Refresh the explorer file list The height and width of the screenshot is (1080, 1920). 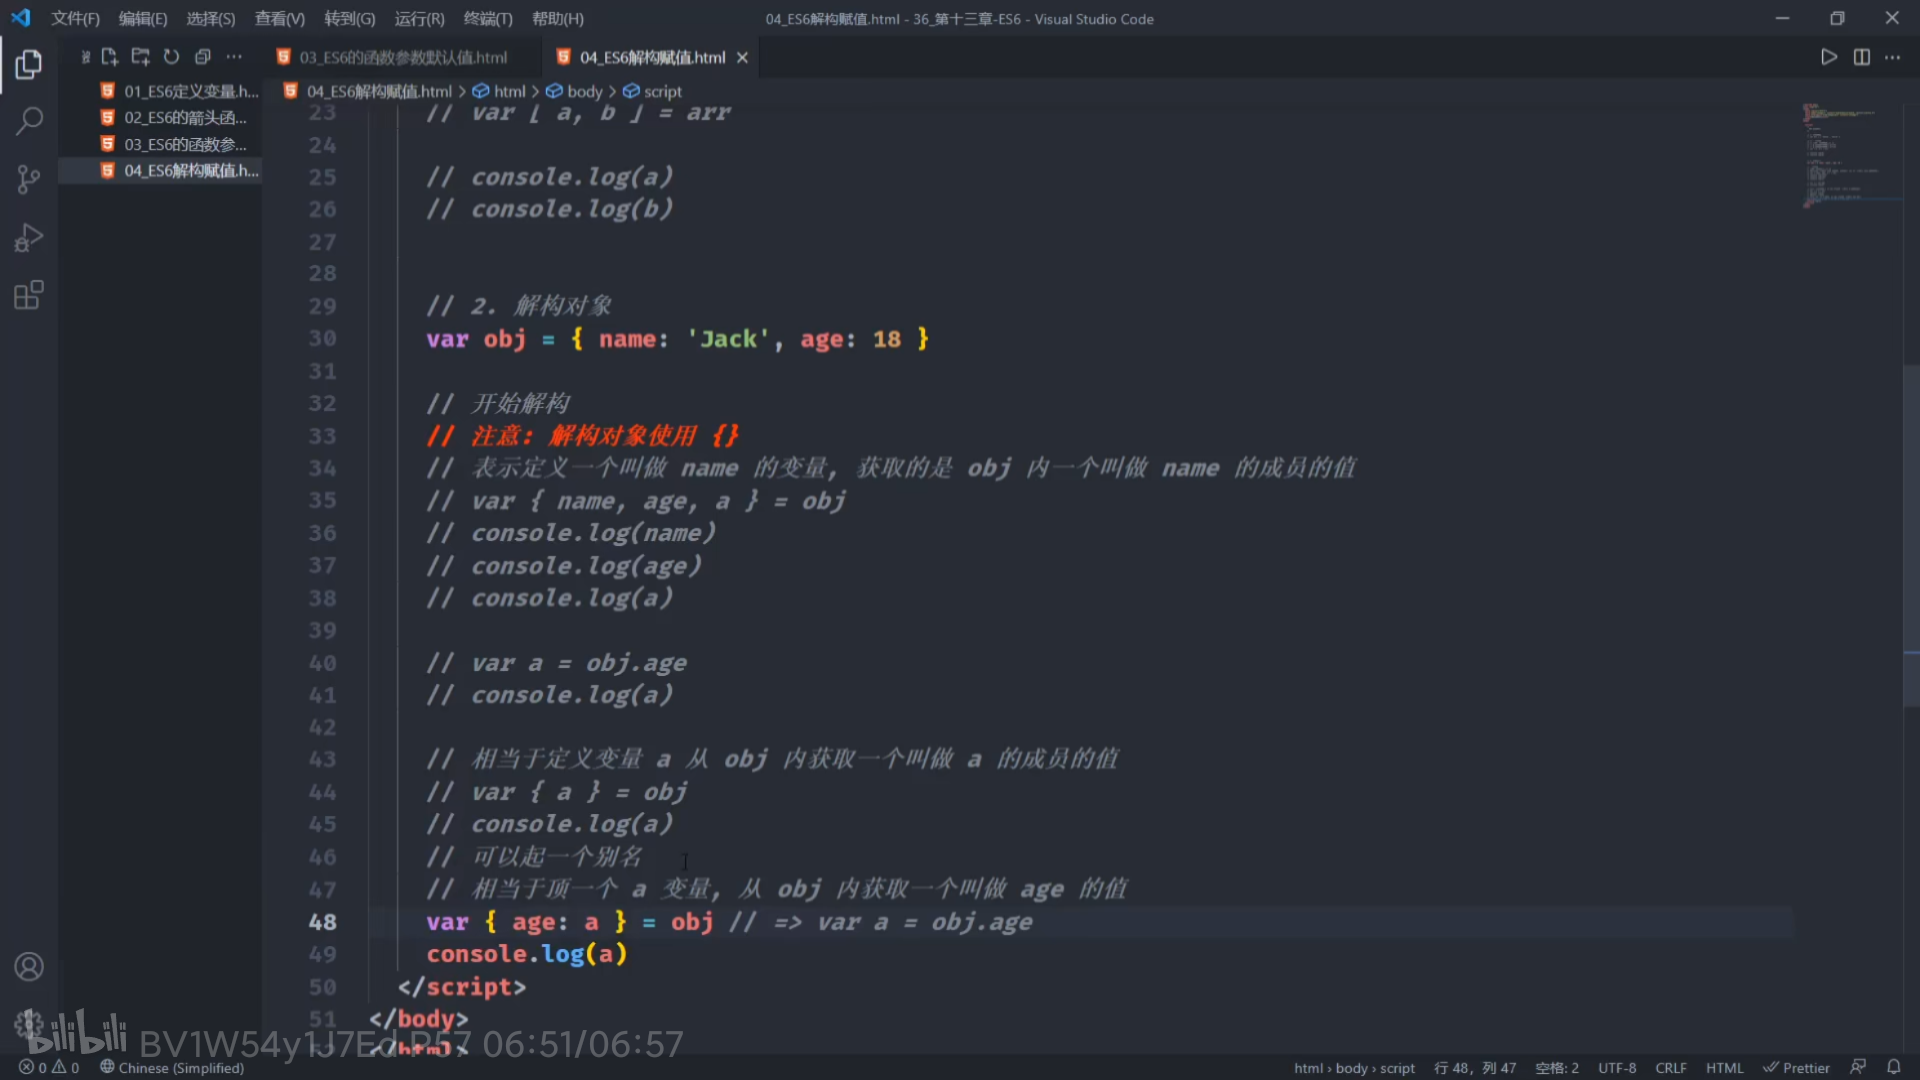tap(171, 57)
